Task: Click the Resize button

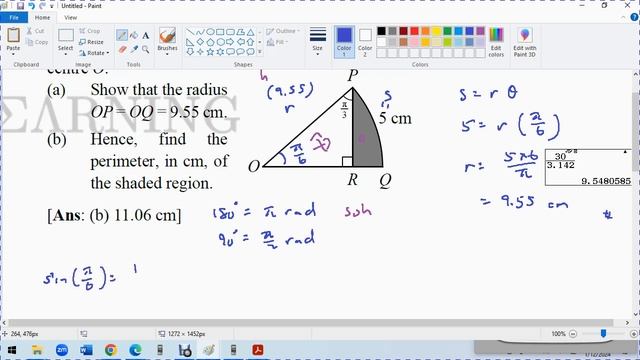Action: click(x=91, y=42)
